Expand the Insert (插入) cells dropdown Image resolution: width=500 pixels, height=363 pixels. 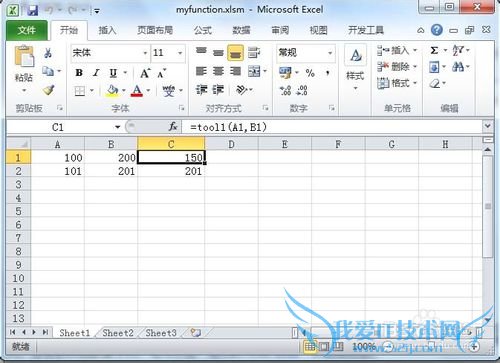415,50
